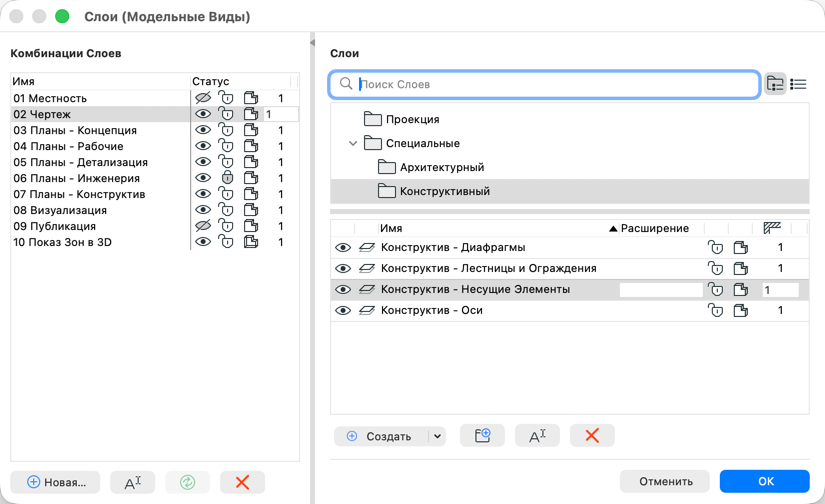Click solid model icon for Конструктив - Несущие Элементы
The image size is (825, 504).
(x=740, y=289)
